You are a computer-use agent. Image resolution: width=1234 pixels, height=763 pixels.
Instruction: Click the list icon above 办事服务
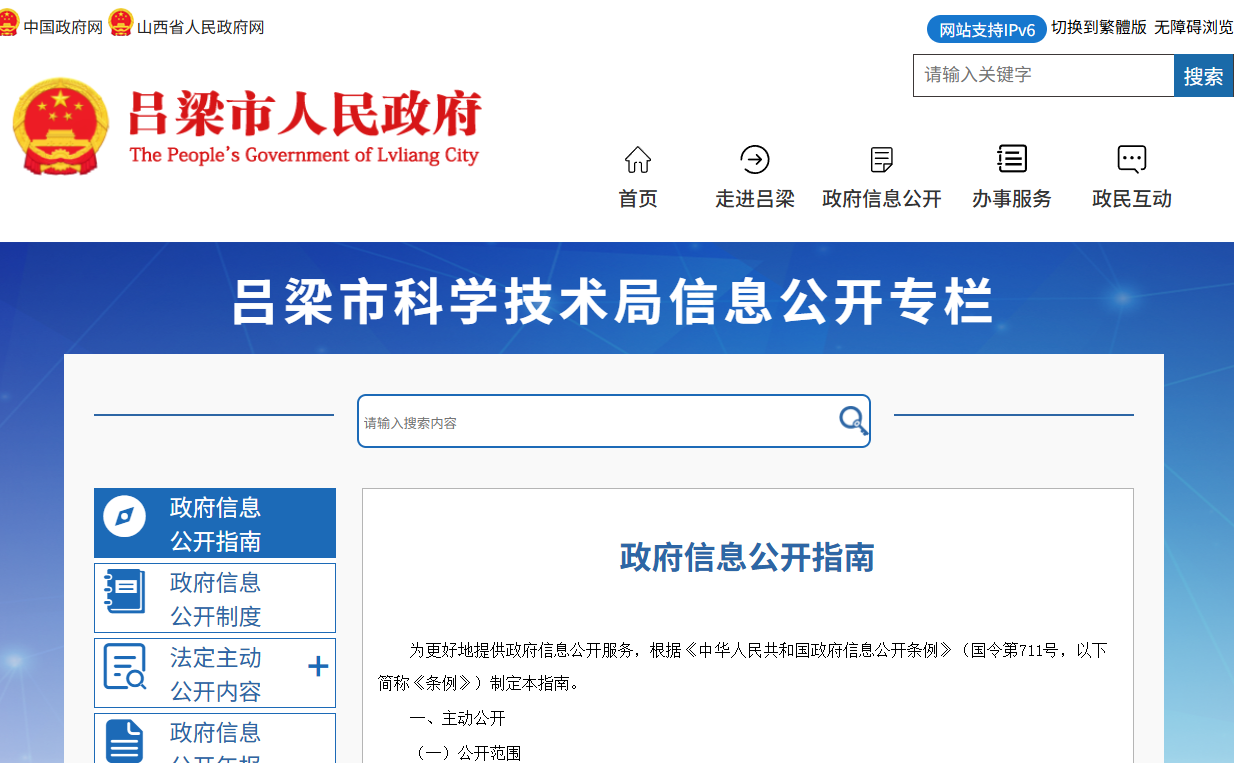[x=1012, y=158]
